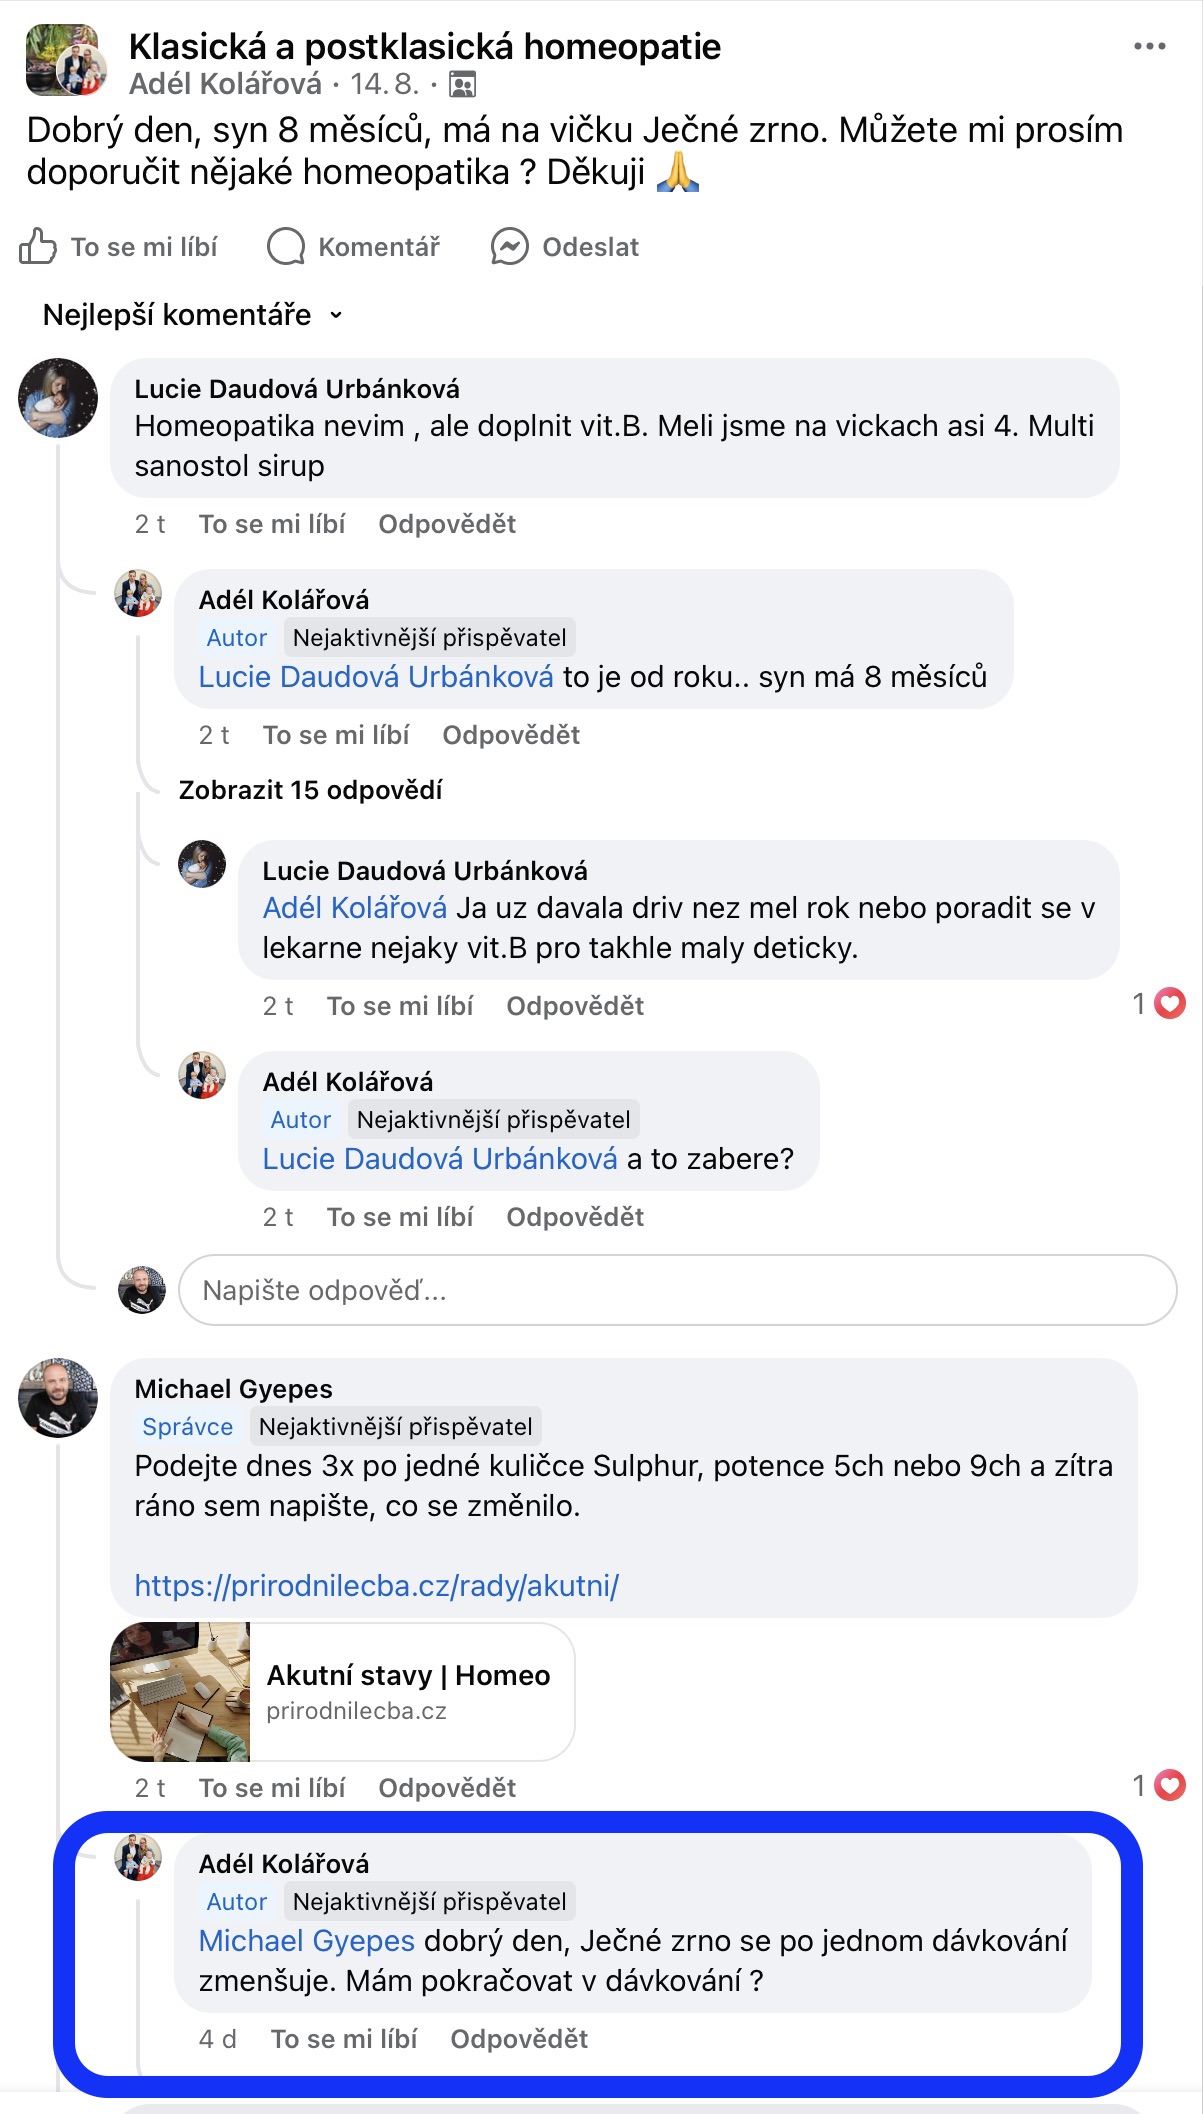
Task: Open the prirodnilecba.cz/rady/akutni link
Action: 376,1585
